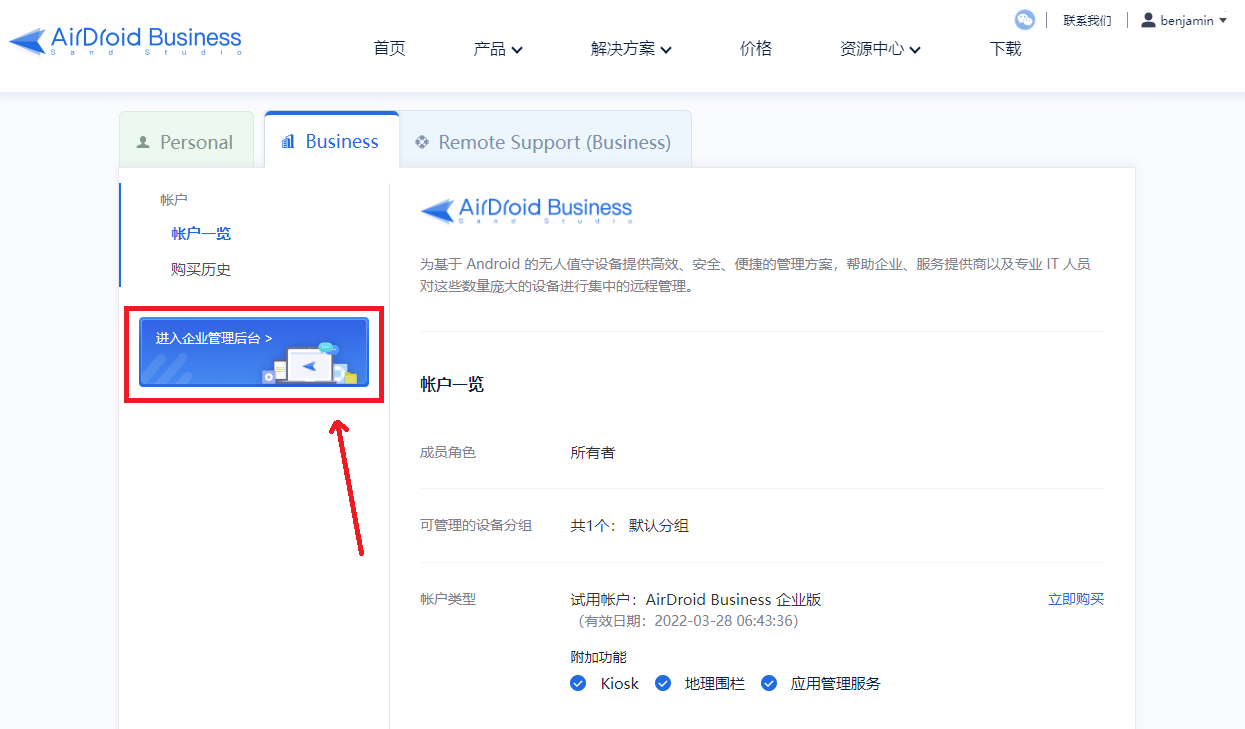Expand the 产品 dropdown menu

(498, 48)
